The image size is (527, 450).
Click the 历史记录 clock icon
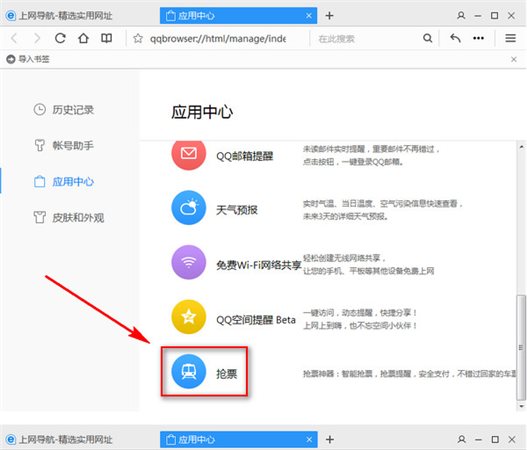pyautogui.click(x=40, y=110)
